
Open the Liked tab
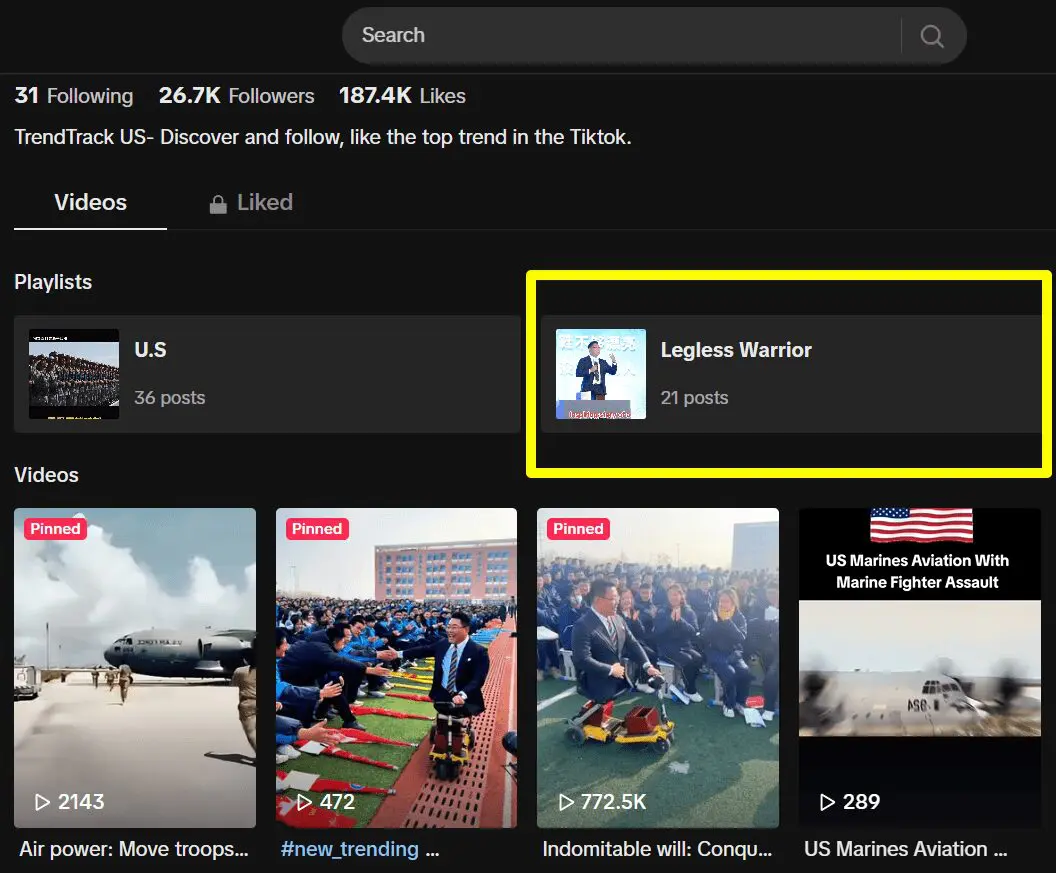pos(251,203)
